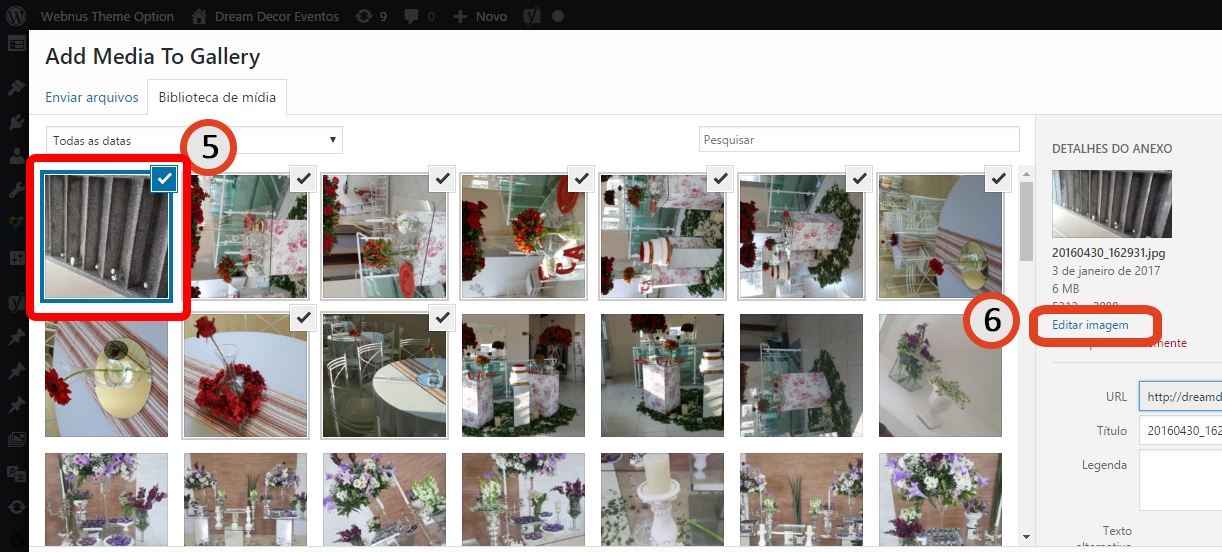The width and height of the screenshot is (1222, 552).
Task: Toggle checkmark on white chairs glass table thumbnail
Action: pos(443,317)
